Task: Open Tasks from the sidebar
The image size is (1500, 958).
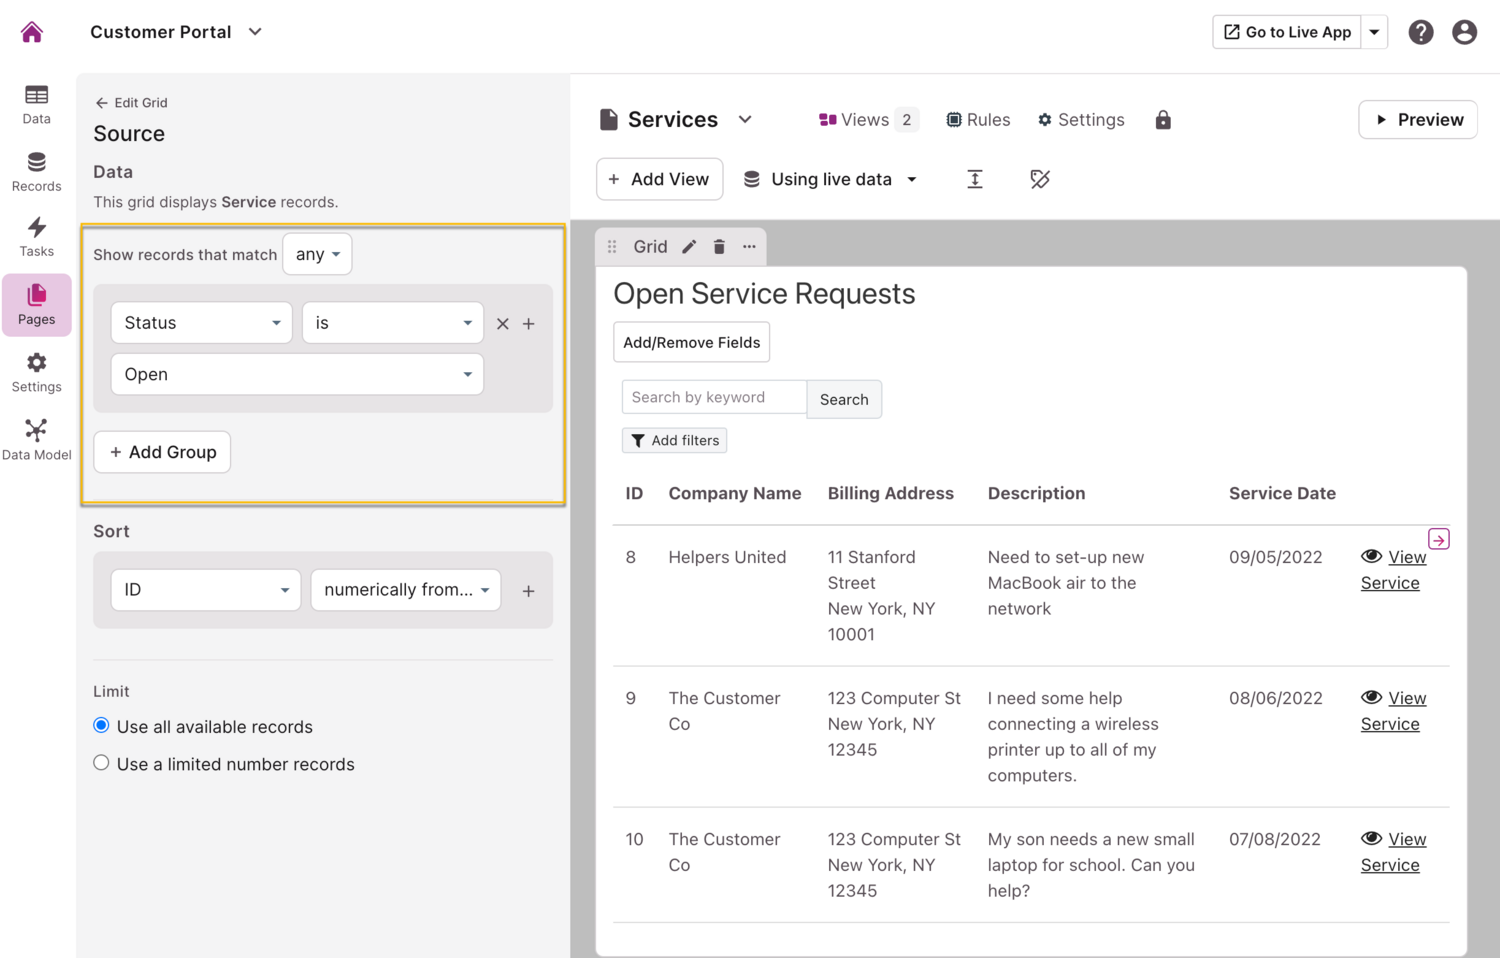Action: [36, 237]
